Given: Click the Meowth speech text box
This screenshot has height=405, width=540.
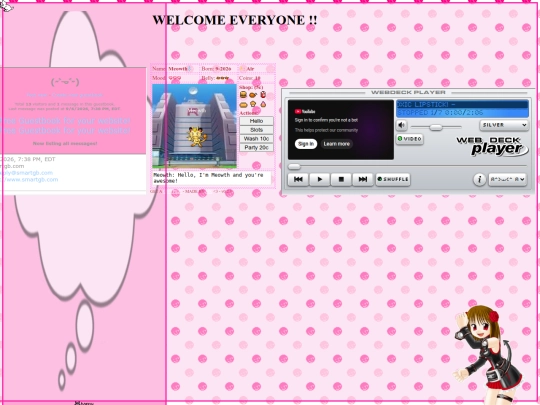Looking at the screenshot, I should [212, 178].
